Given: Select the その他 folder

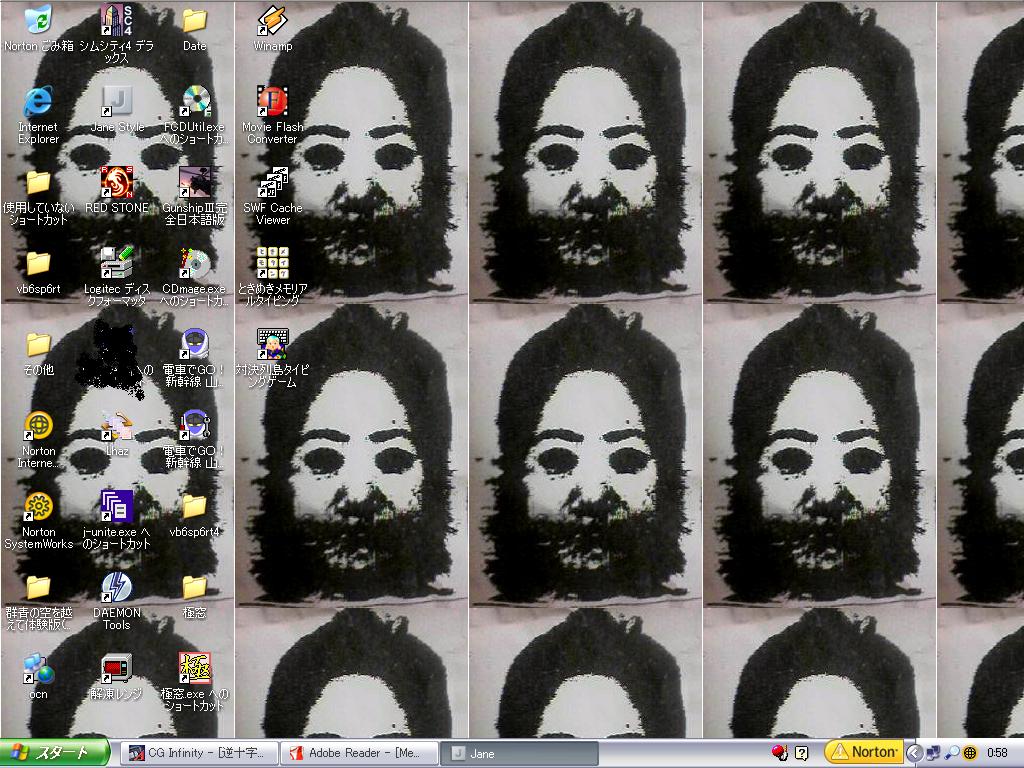Looking at the screenshot, I should pyautogui.click(x=39, y=344).
